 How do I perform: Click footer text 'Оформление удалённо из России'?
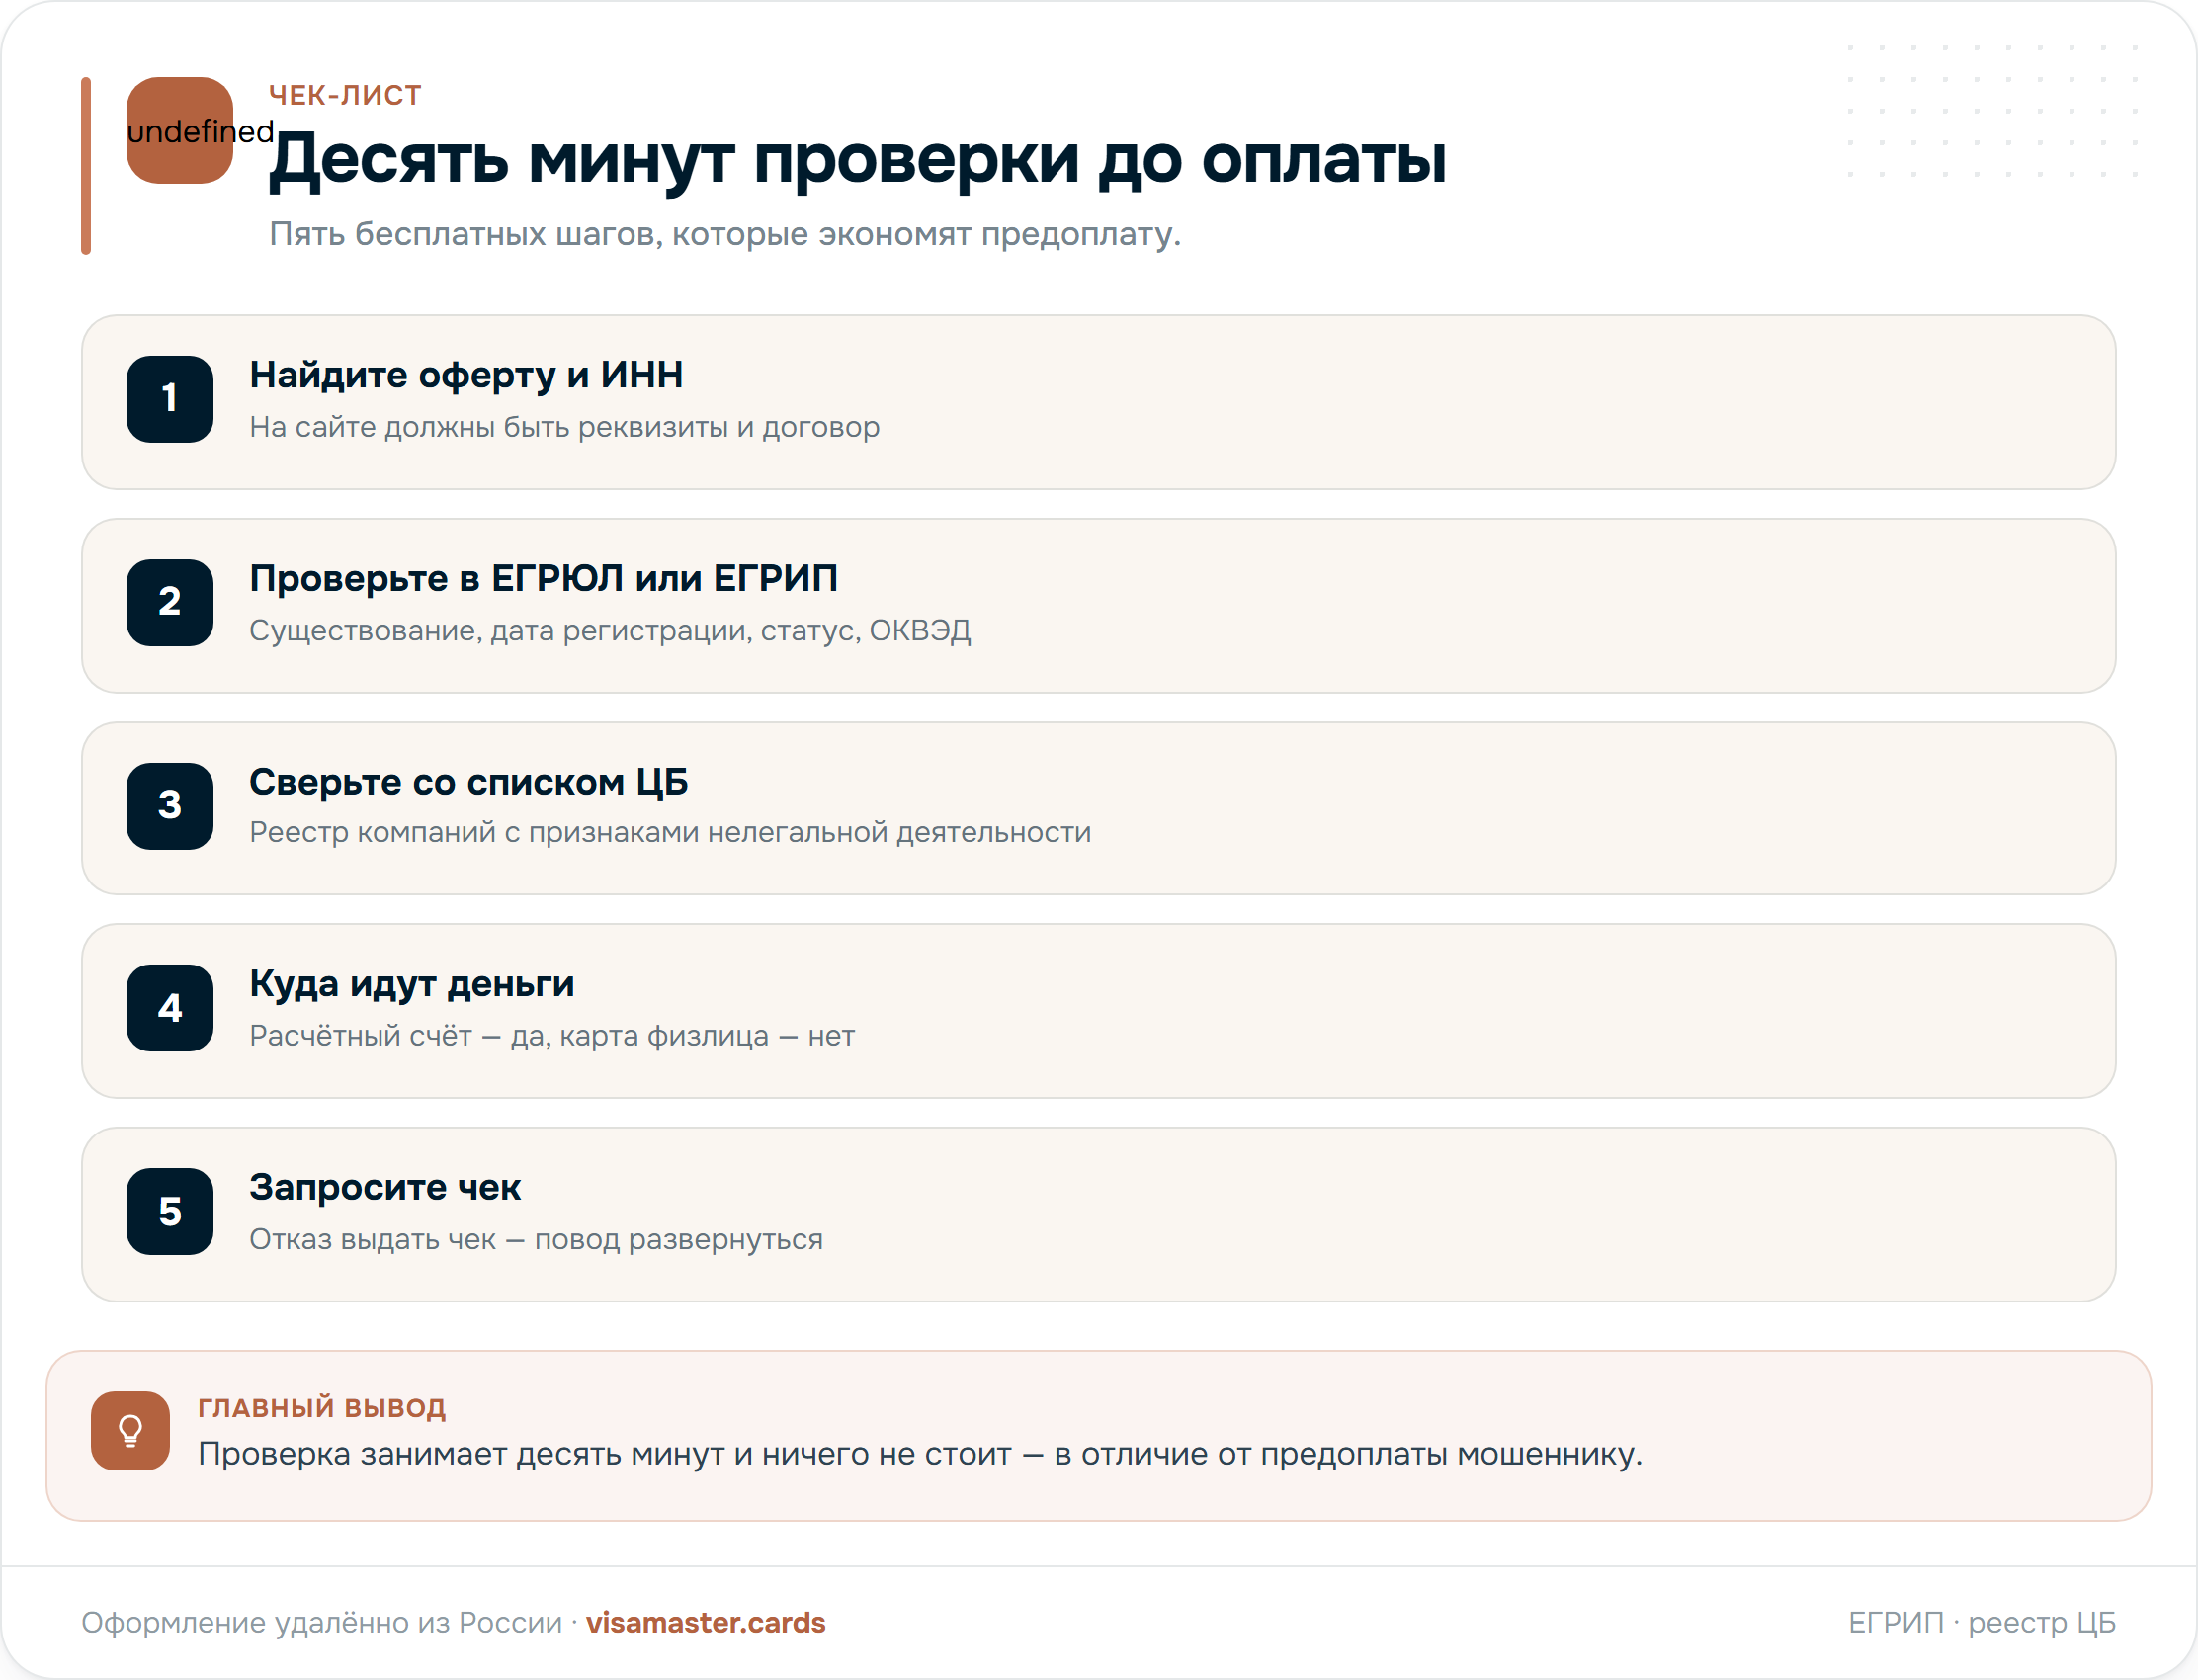coord(322,1623)
